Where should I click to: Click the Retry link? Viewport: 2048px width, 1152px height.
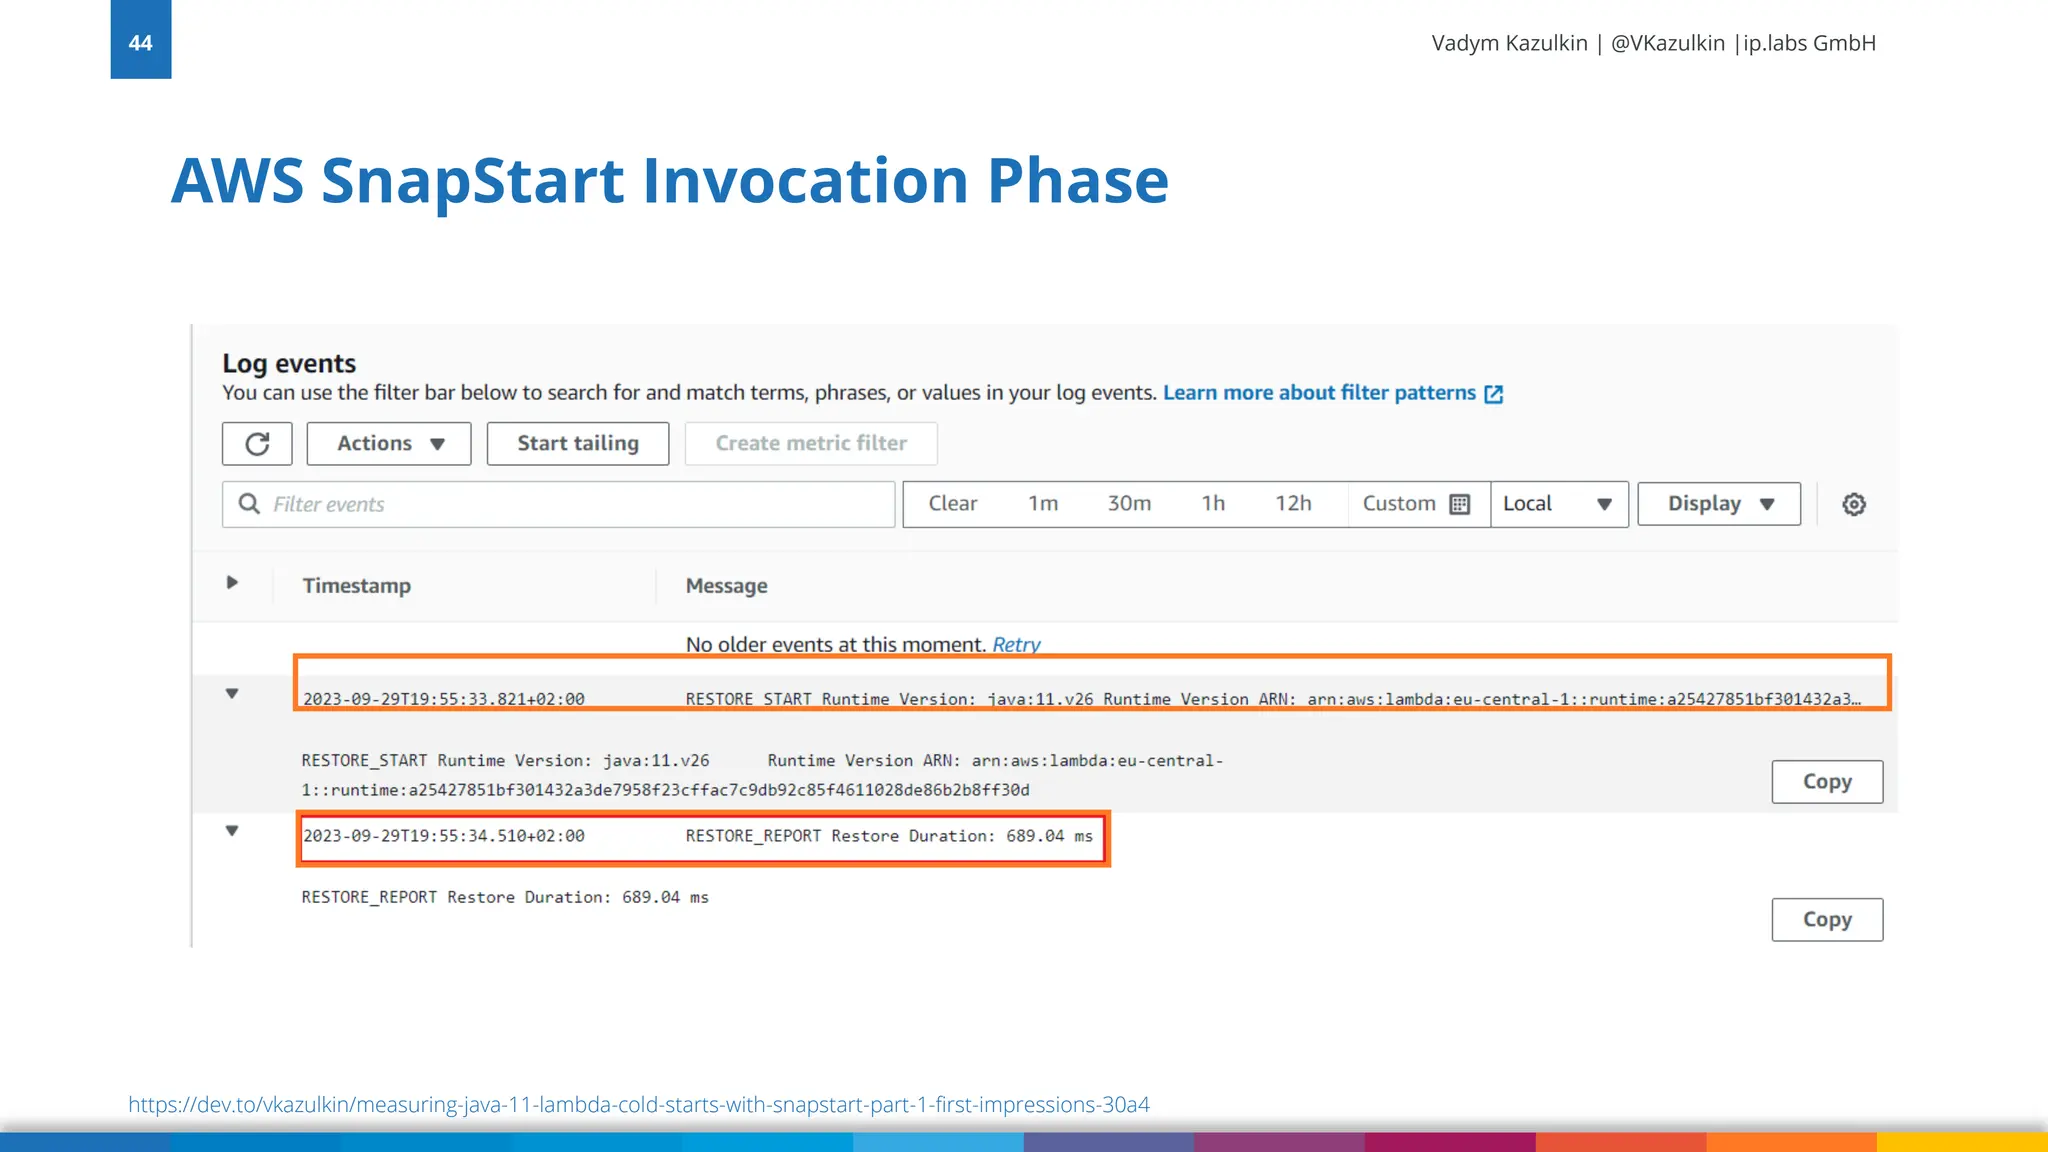point(1015,645)
